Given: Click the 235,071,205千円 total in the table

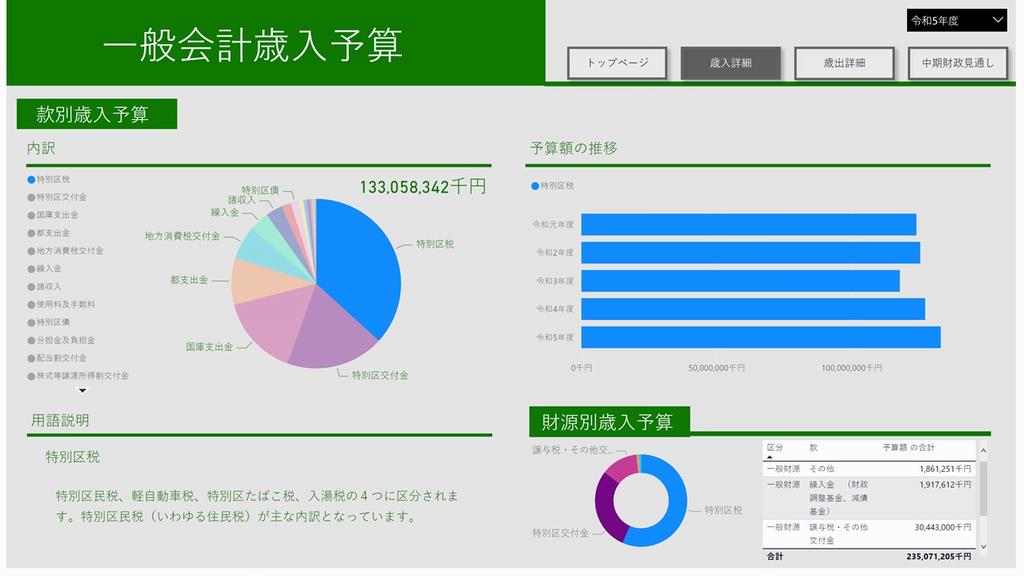Looking at the screenshot, I should [938, 557].
